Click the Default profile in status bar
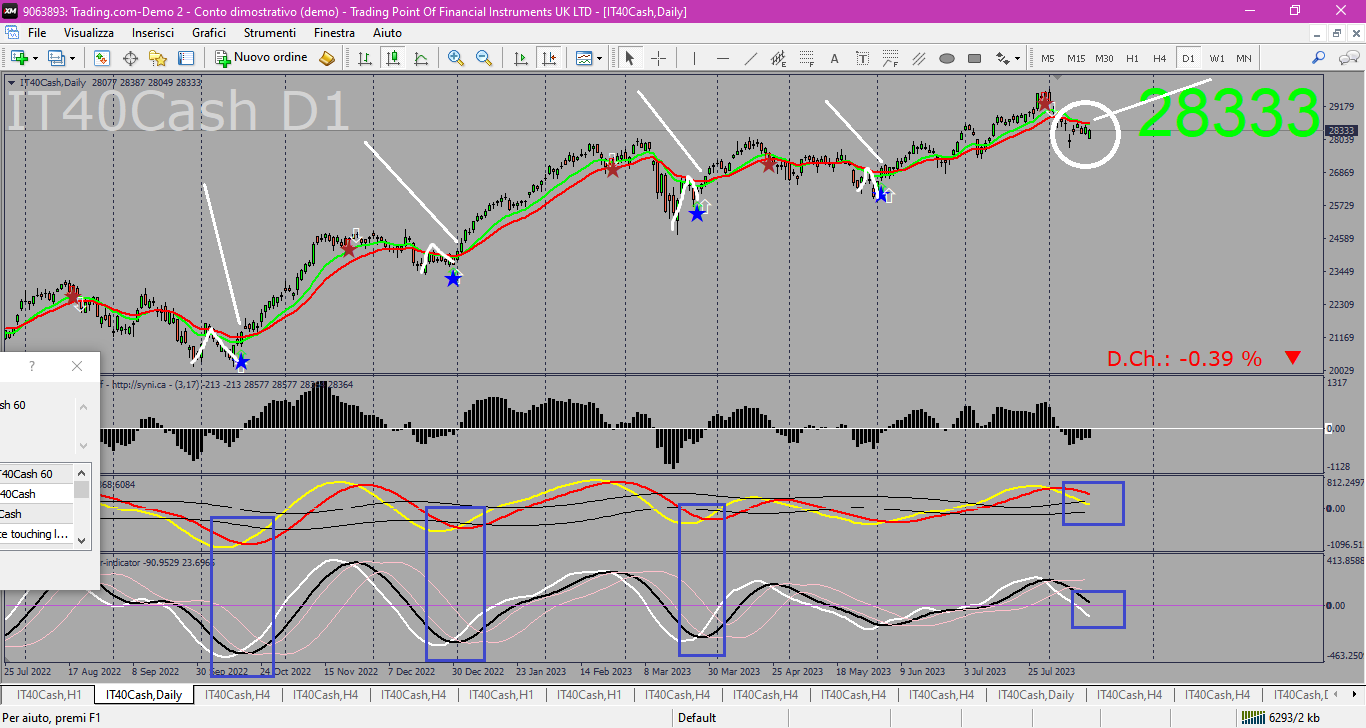The image size is (1366, 728). coord(697,718)
